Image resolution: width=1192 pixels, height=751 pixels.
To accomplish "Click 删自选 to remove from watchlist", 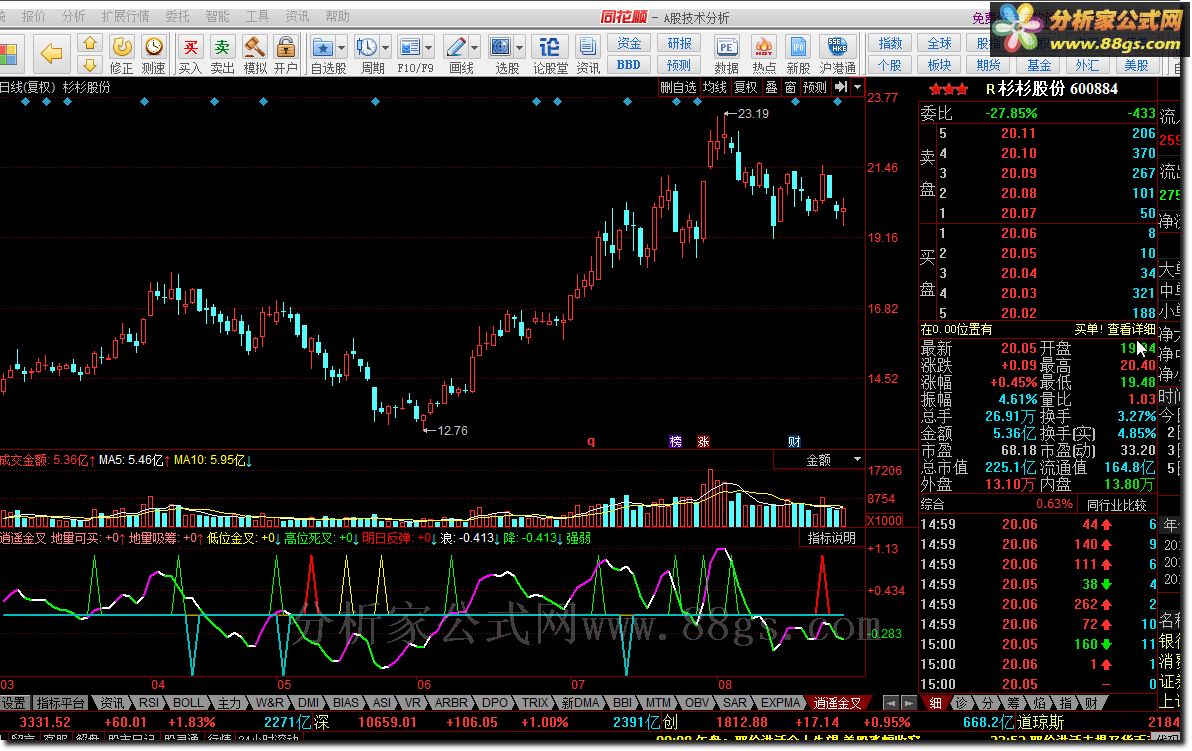I will pos(678,87).
